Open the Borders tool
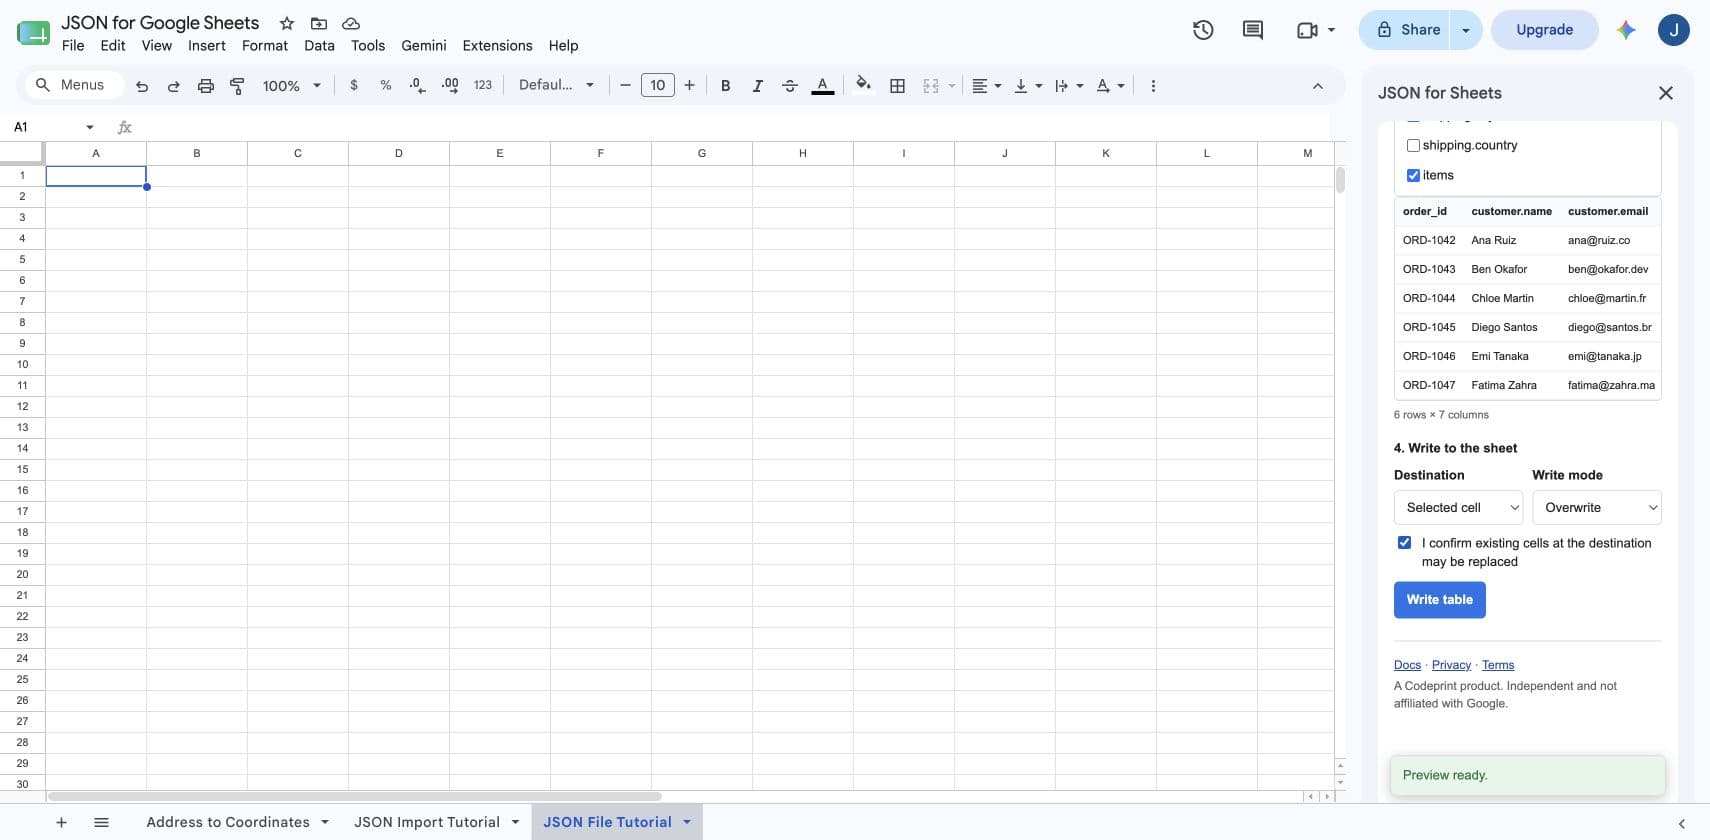This screenshot has height=840, width=1710. 897,86
